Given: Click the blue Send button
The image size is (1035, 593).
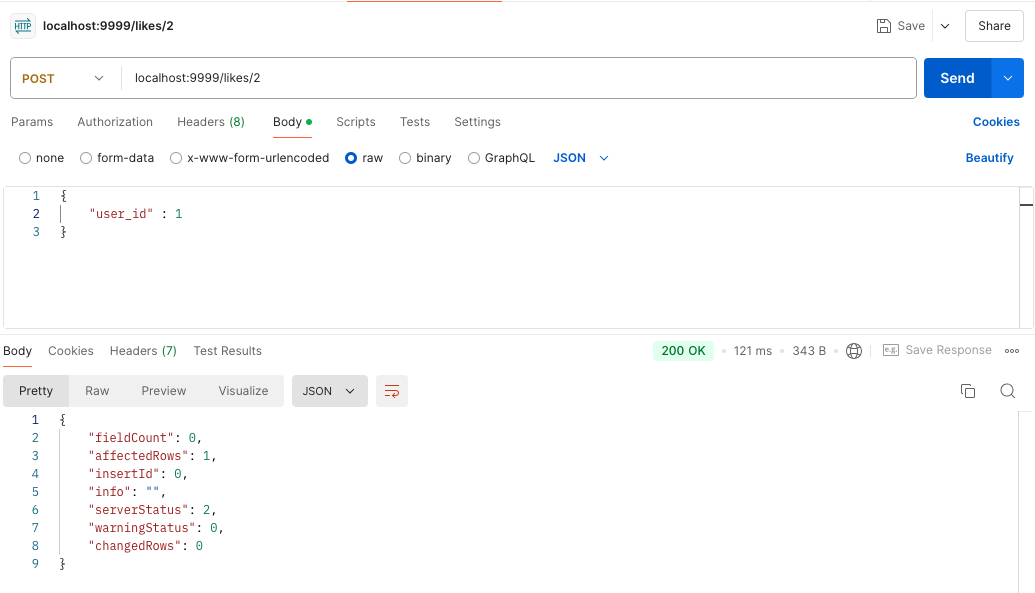Looking at the screenshot, I should (x=957, y=78).
